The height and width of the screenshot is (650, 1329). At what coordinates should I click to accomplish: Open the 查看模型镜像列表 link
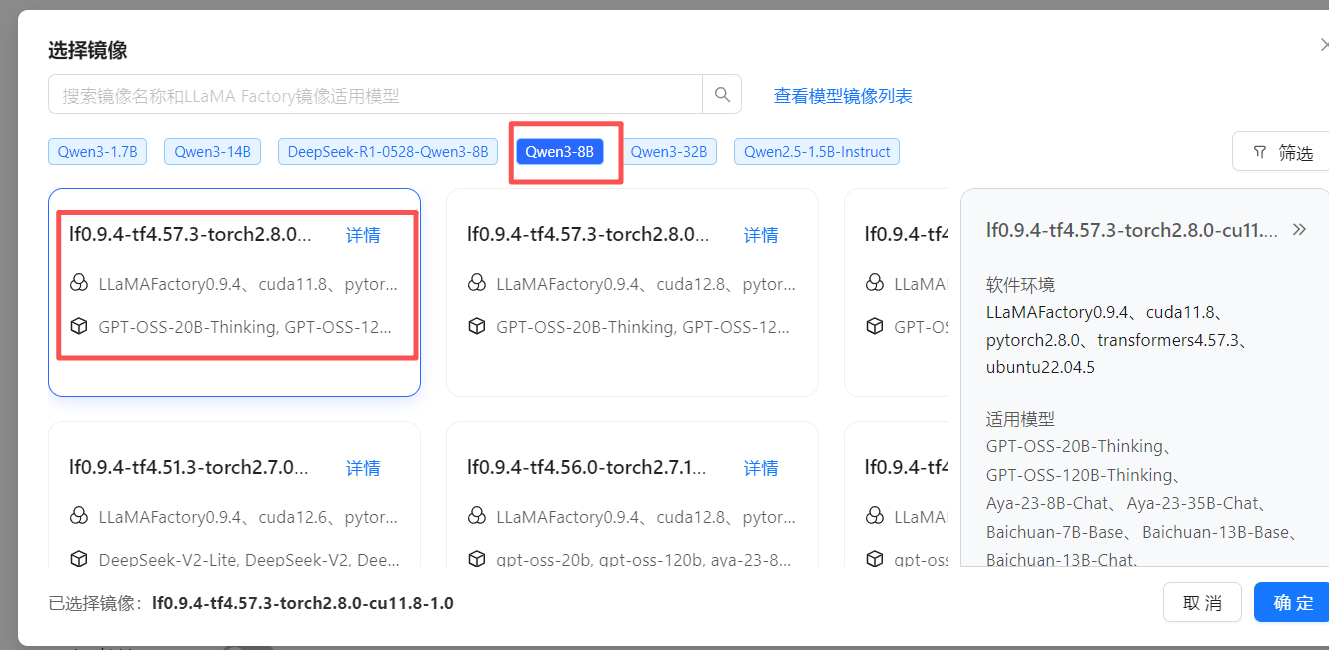click(x=843, y=93)
